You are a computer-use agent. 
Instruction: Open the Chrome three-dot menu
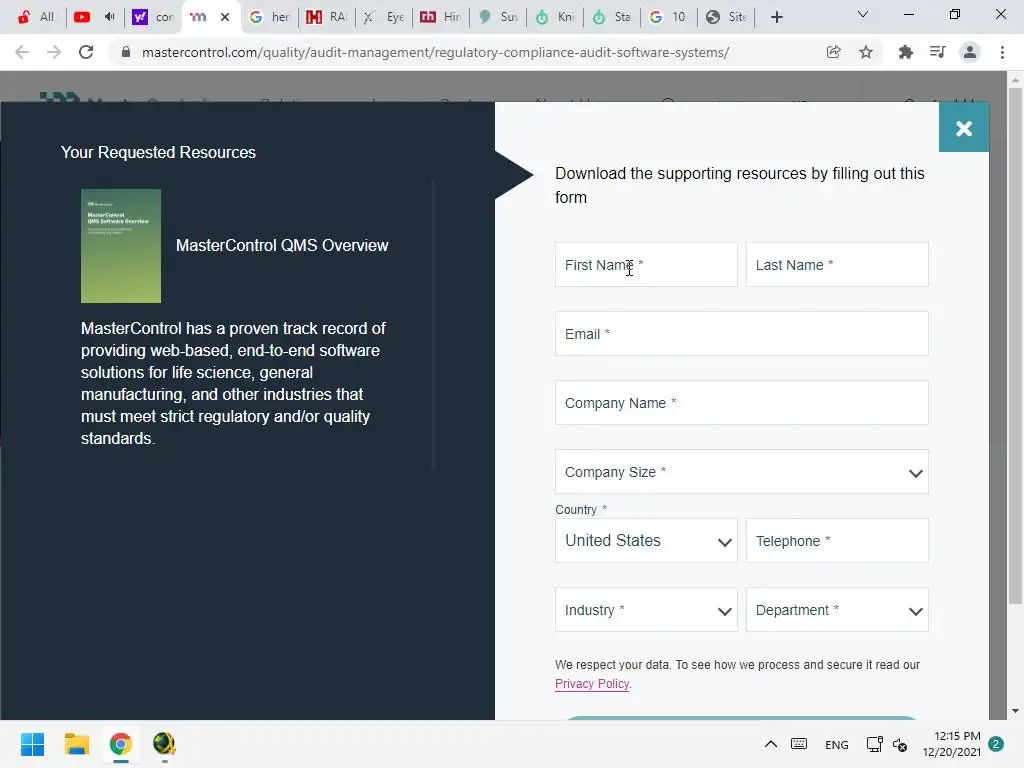[x=1002, y=52]
